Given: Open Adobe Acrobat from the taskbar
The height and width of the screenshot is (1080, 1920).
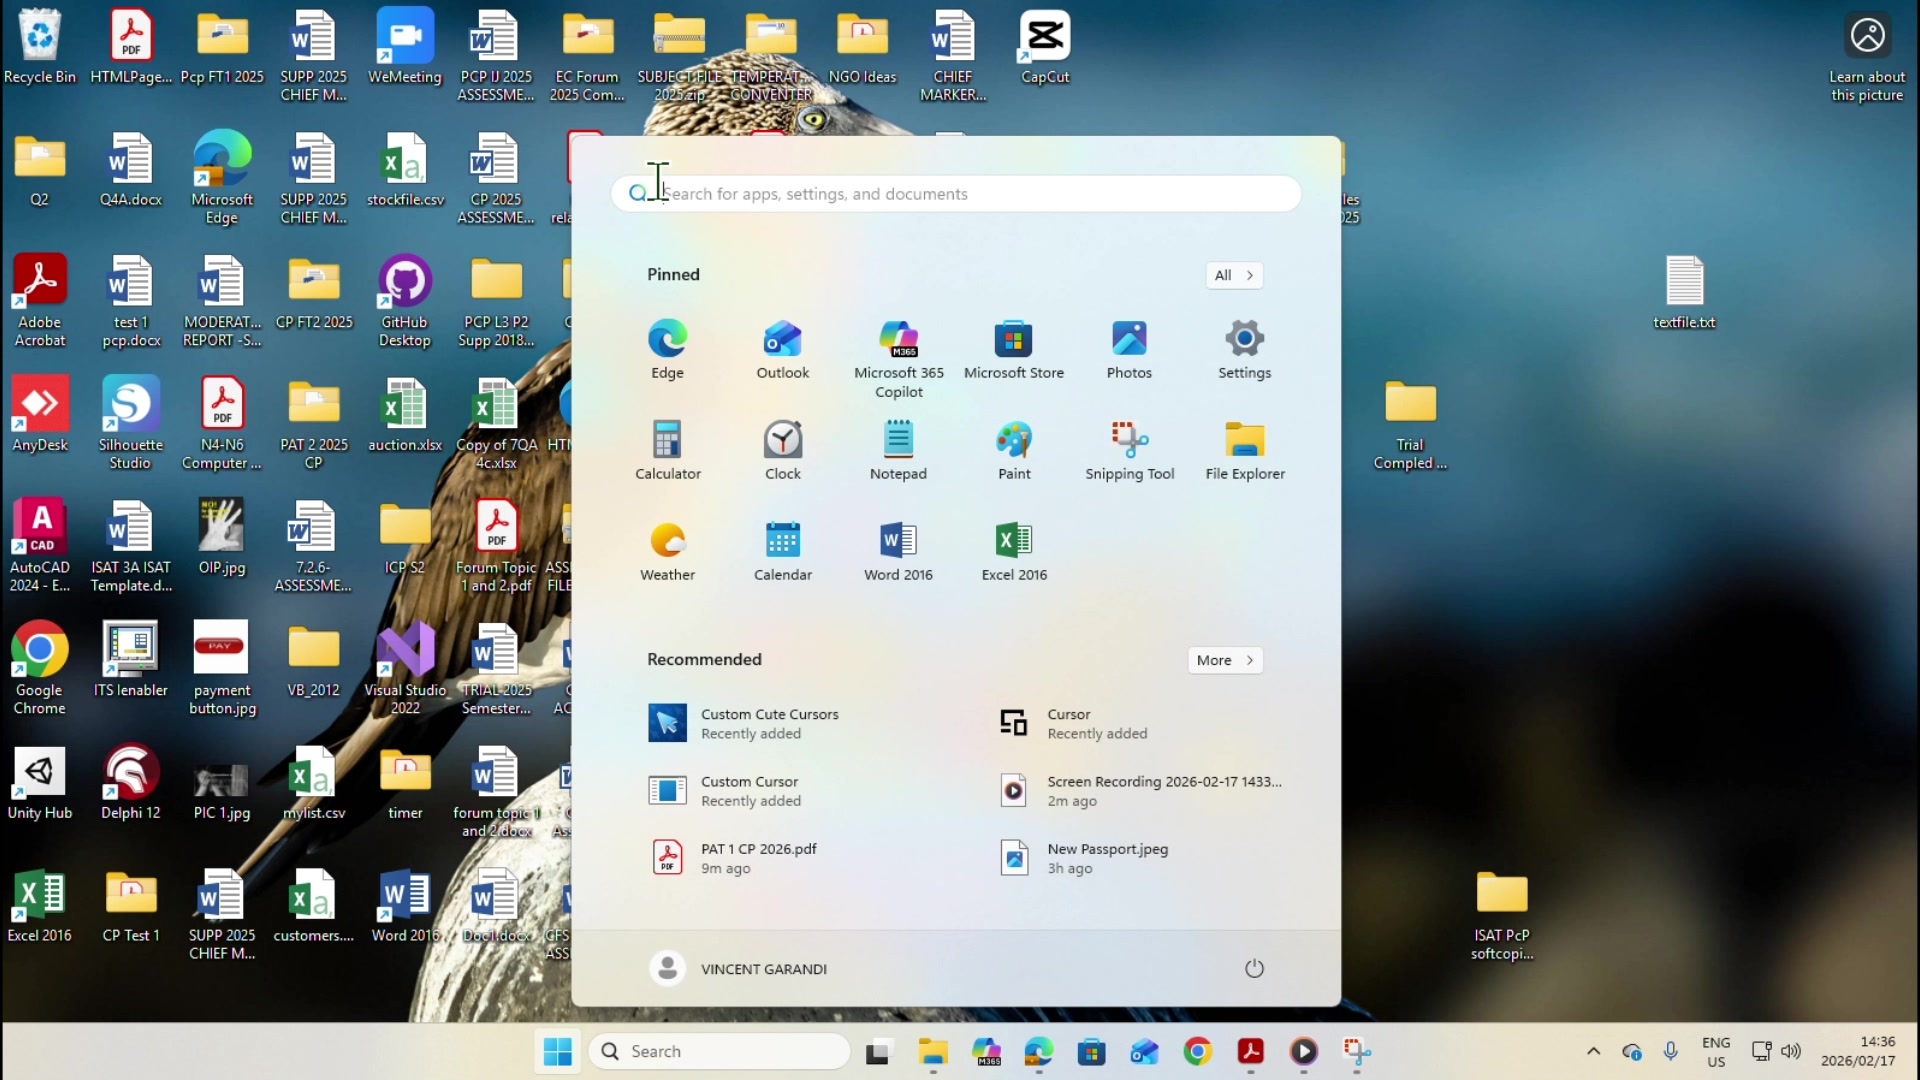Looking at the screenshot, I should pyautogui.click(x=1250, y=1051).
